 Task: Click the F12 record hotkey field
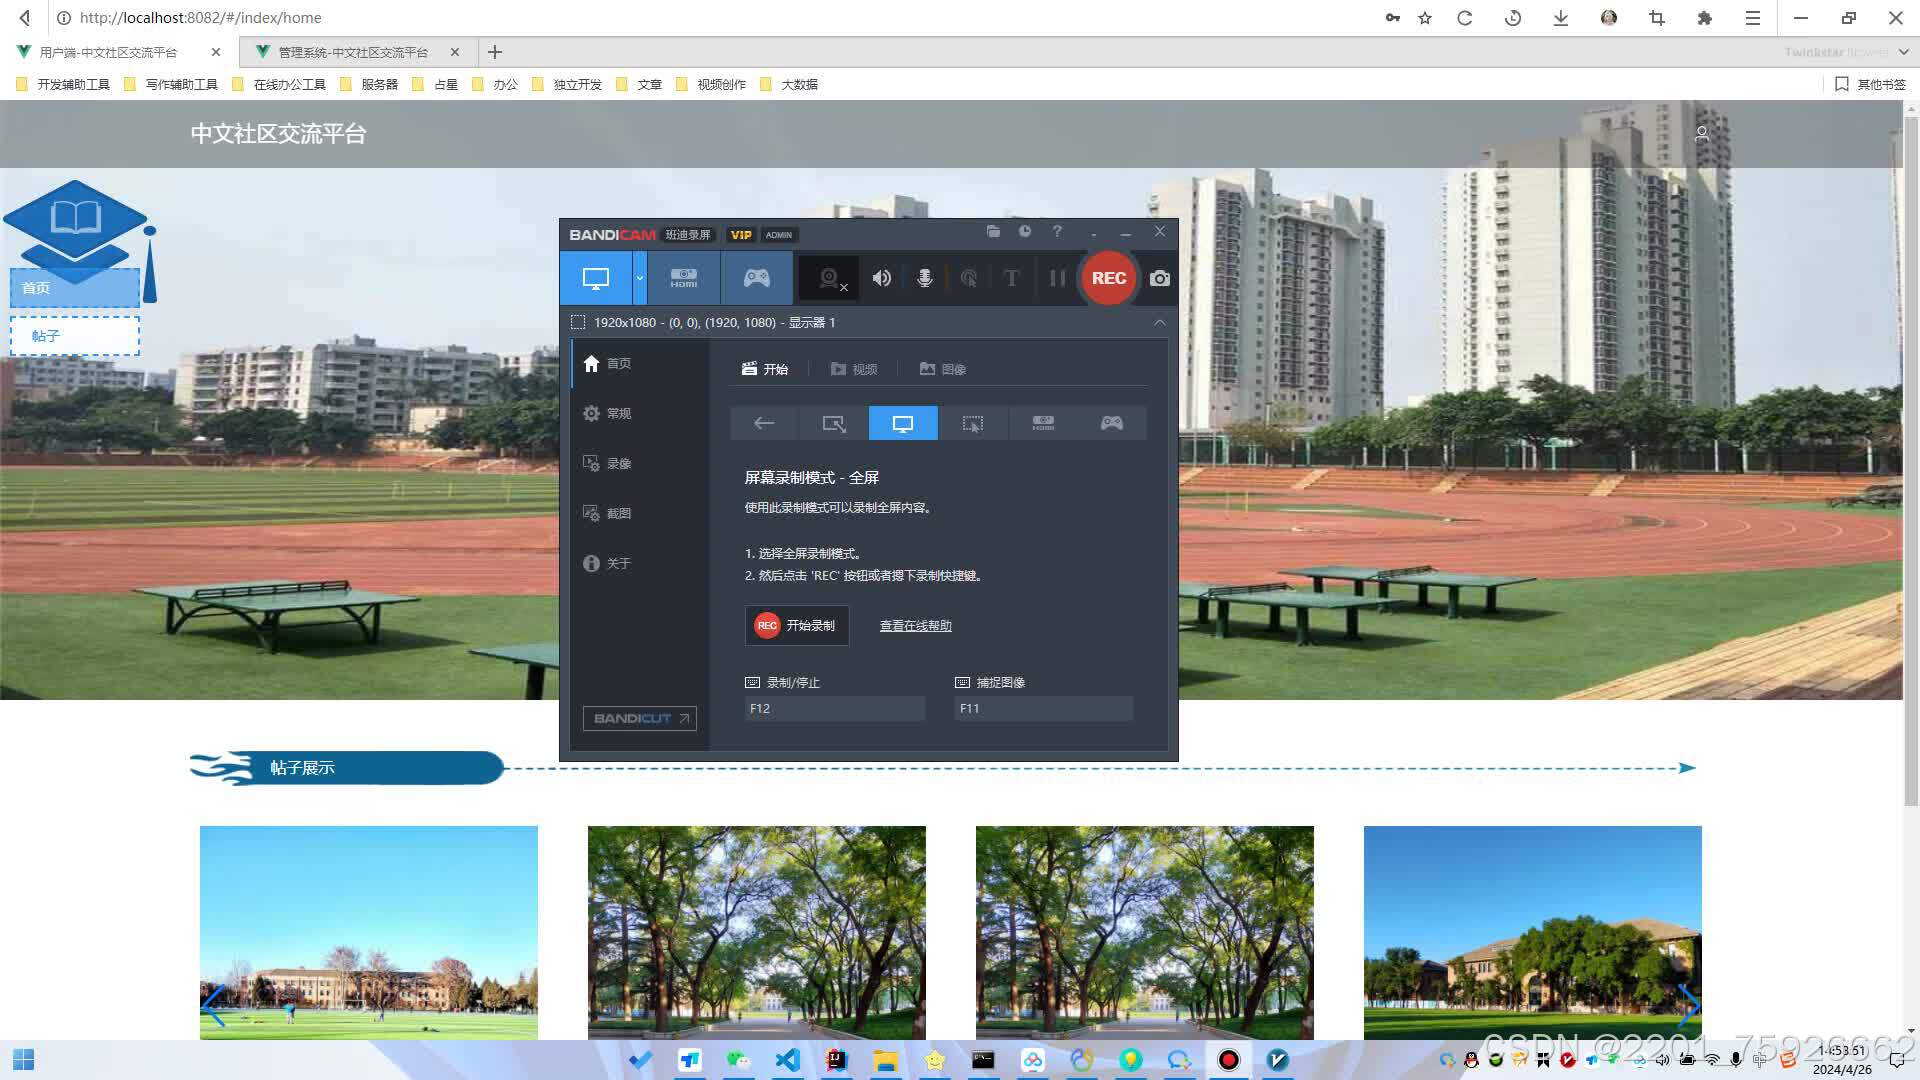[834, 708]
